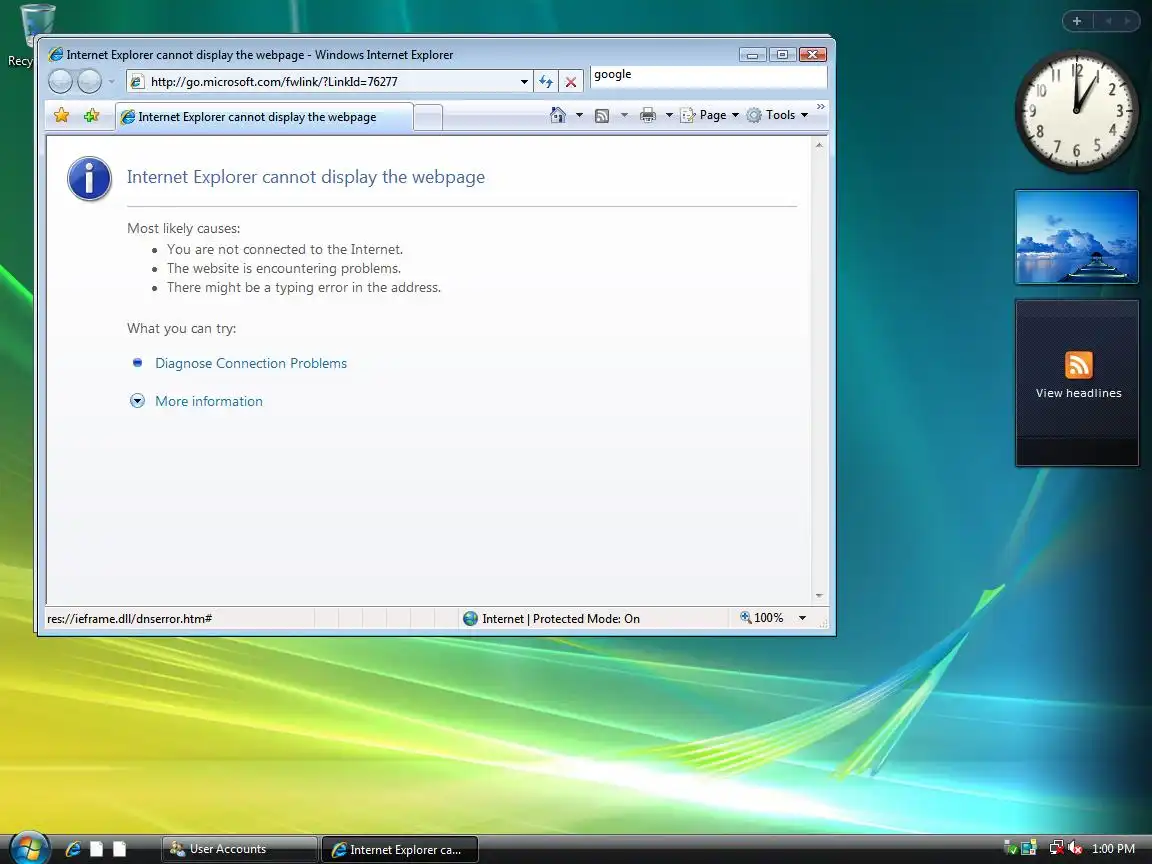The width and height of the screenshot is (1152, 864).
Task: Click 'Protected Mode: On' status bar text
Action: [x=586, y=619]
